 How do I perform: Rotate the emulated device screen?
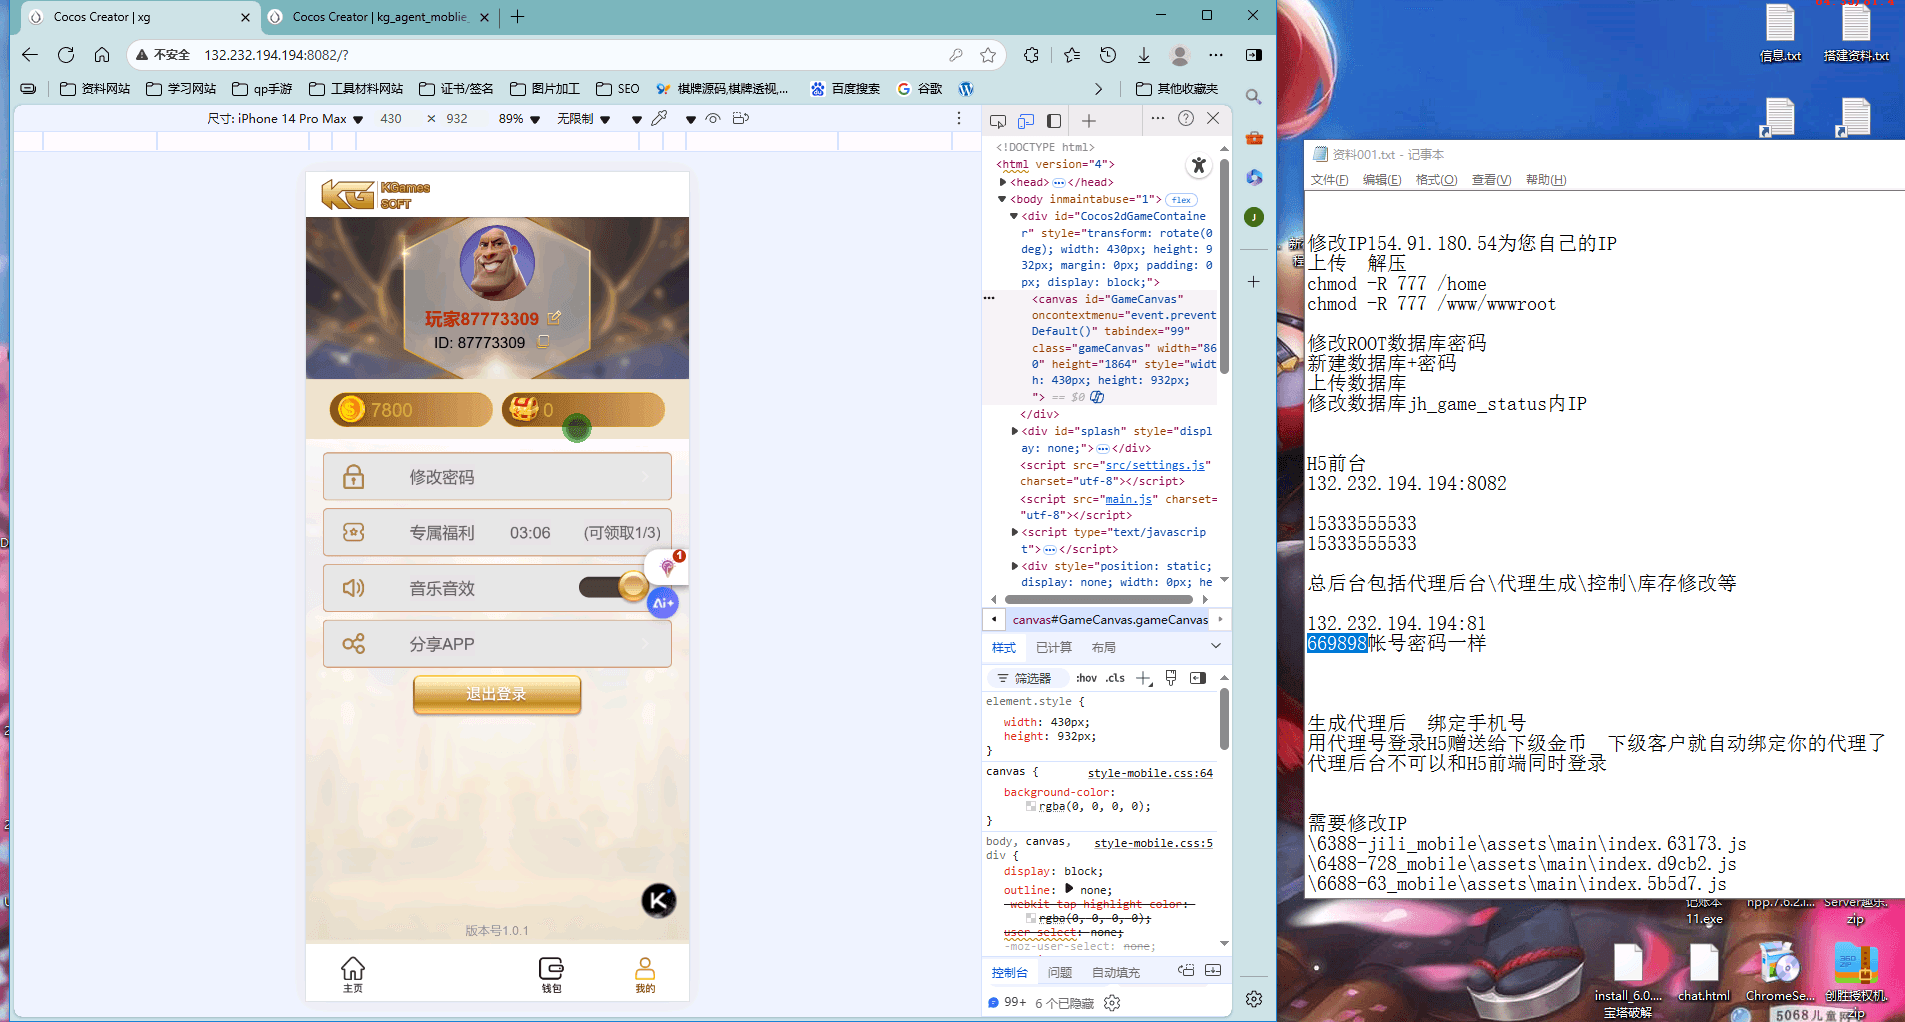[x=741, y=118]
